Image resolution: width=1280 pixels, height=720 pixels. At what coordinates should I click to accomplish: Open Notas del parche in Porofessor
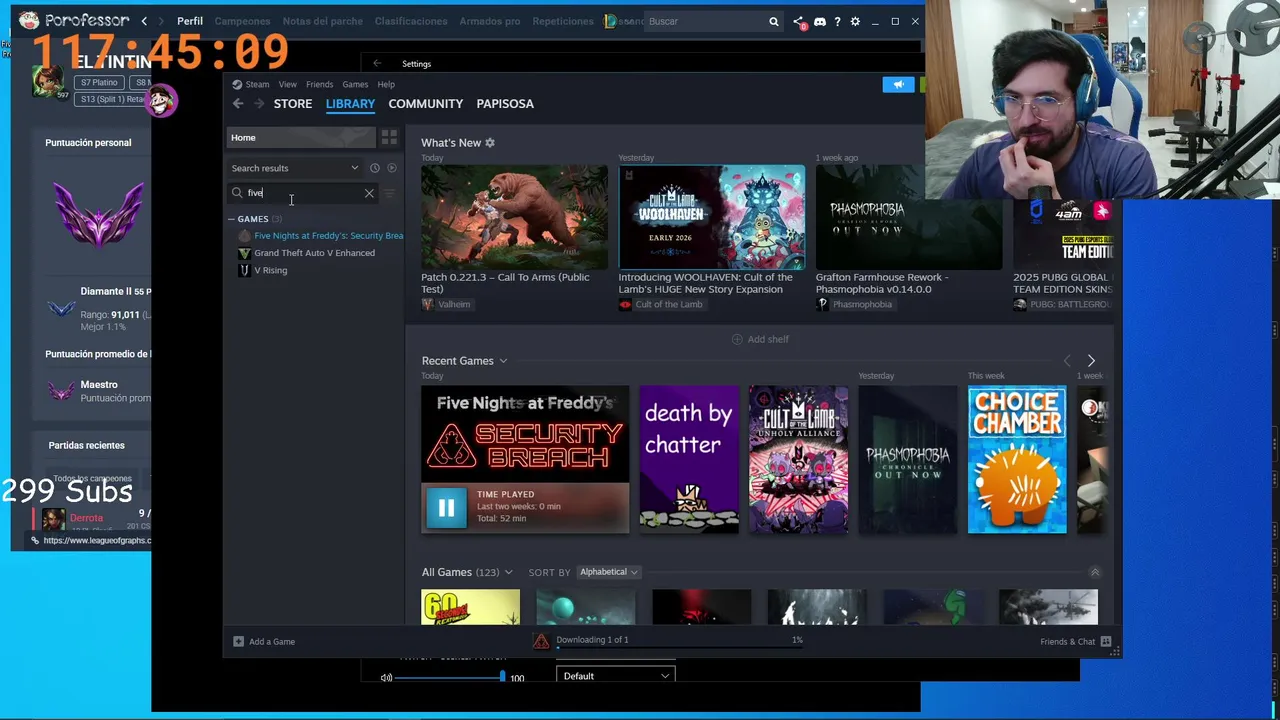tap(323, 21)
